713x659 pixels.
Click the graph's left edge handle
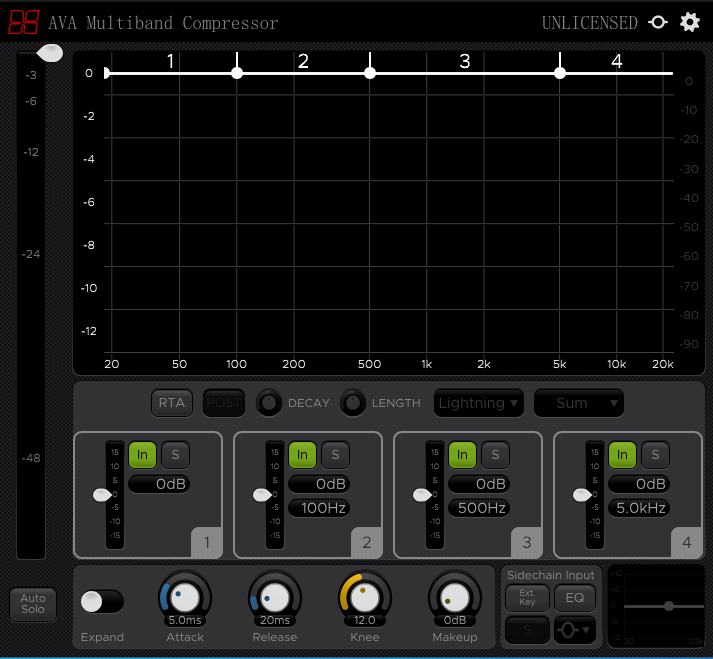pos(107,73)
